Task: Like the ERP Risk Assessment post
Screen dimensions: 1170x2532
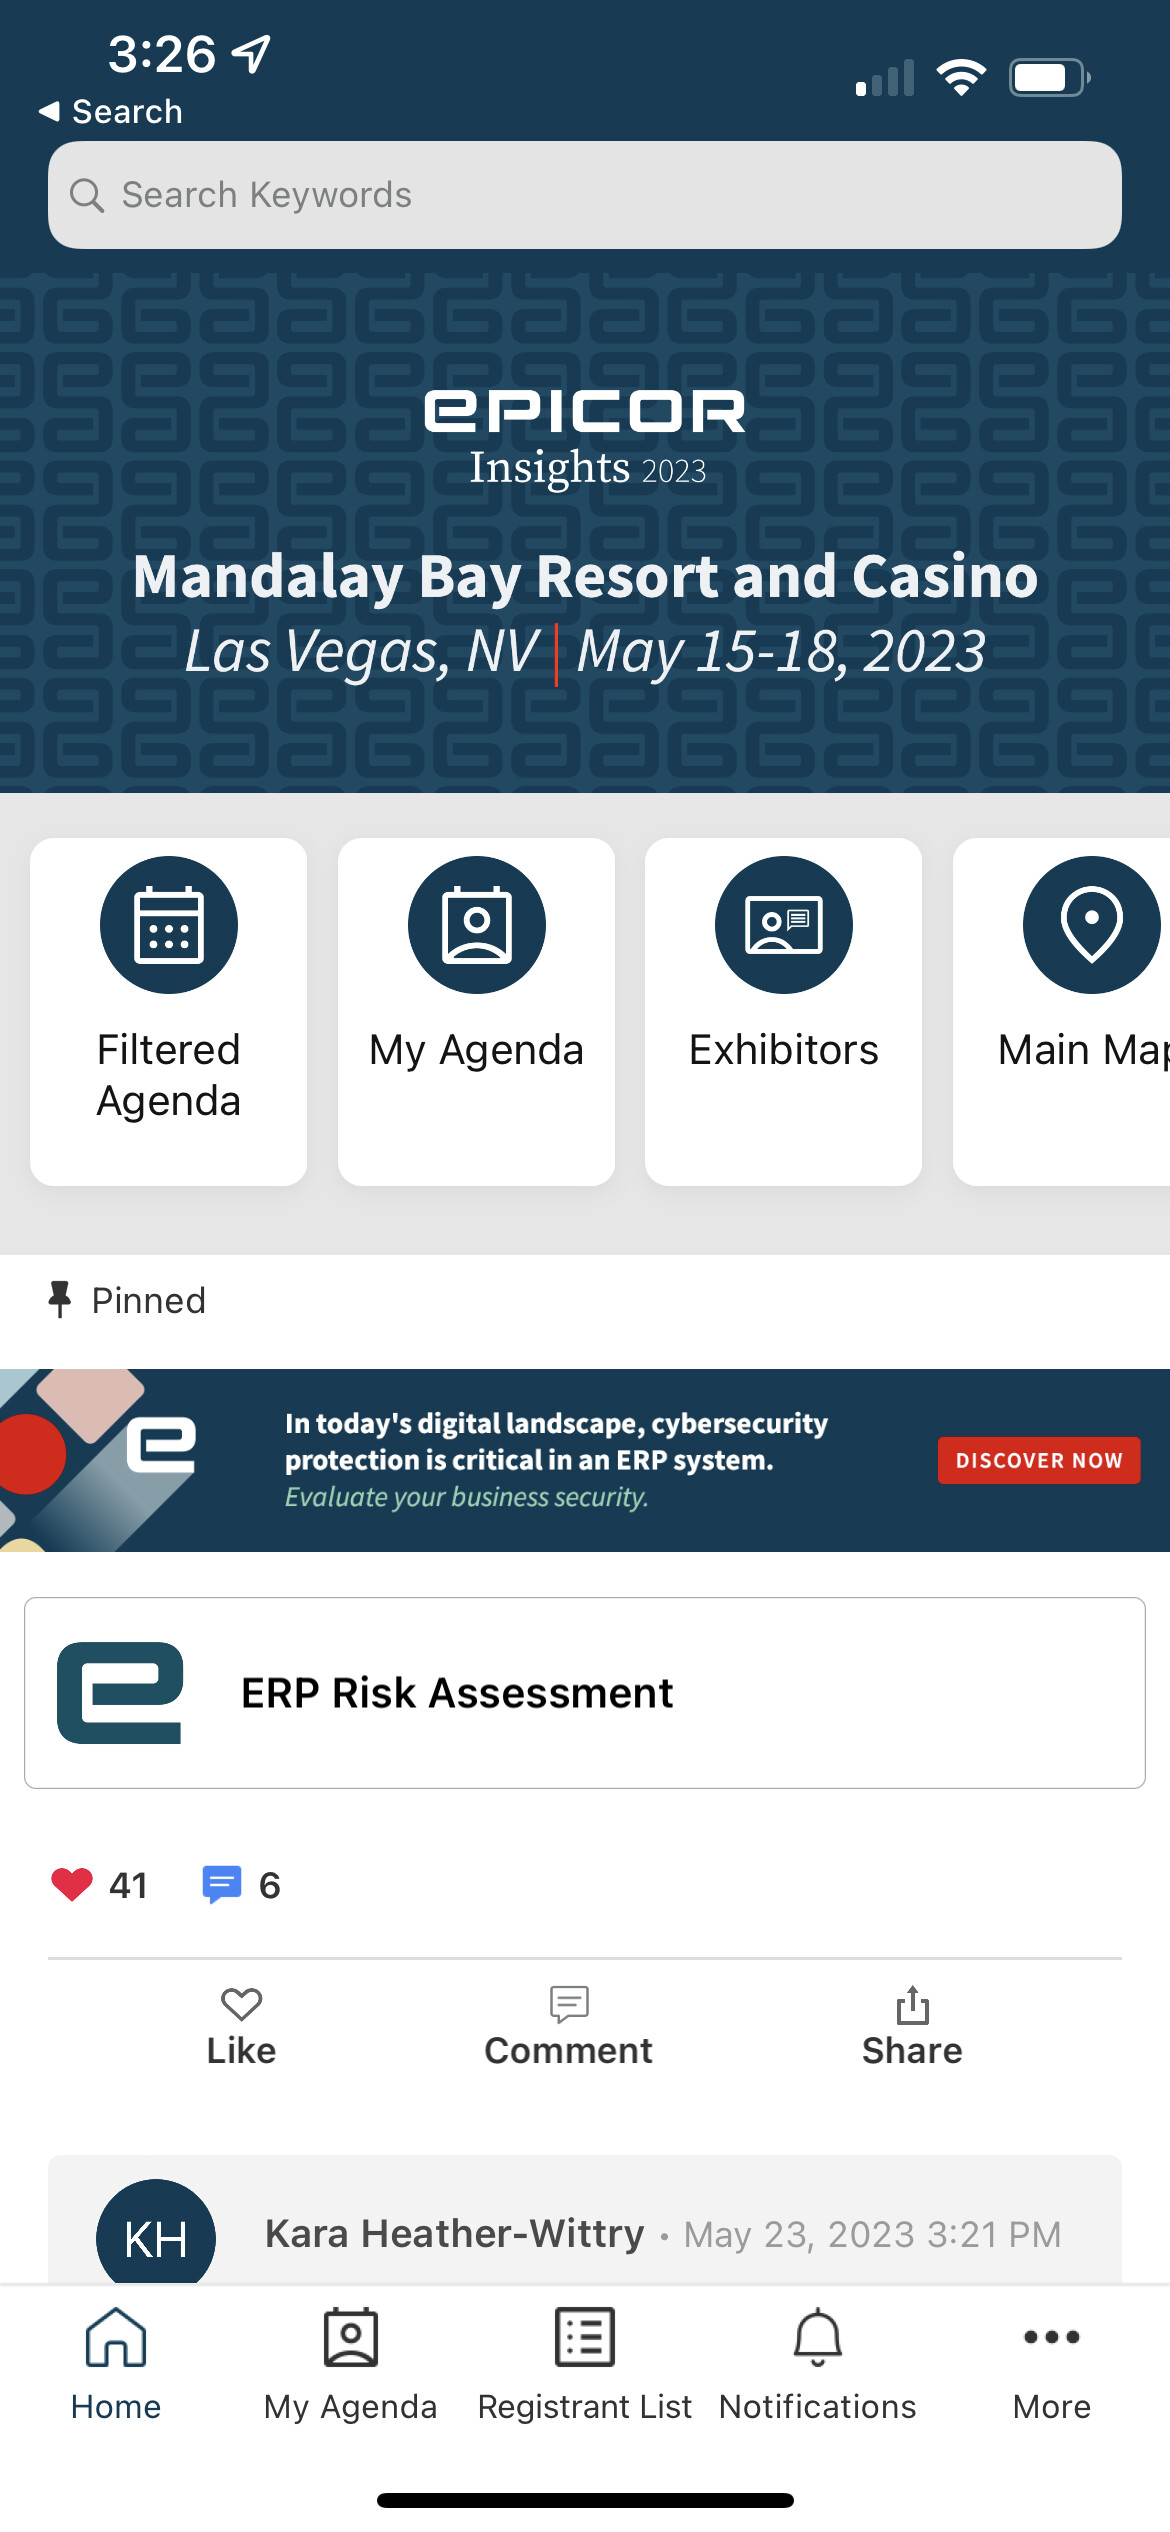Action: (241, 2027)
